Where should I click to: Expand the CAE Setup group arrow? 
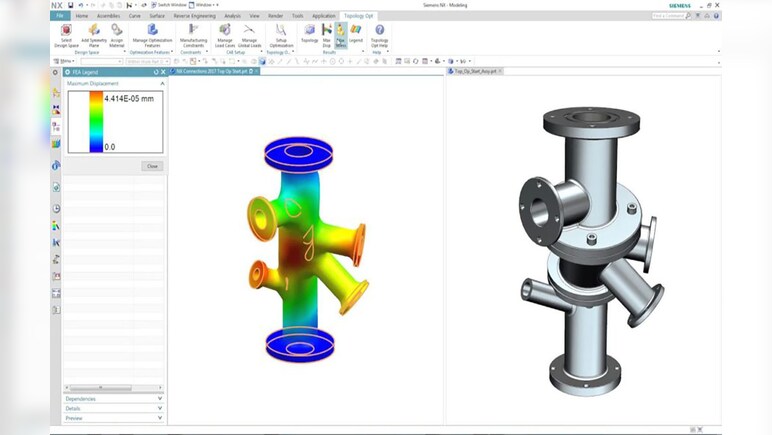(261, 52)
